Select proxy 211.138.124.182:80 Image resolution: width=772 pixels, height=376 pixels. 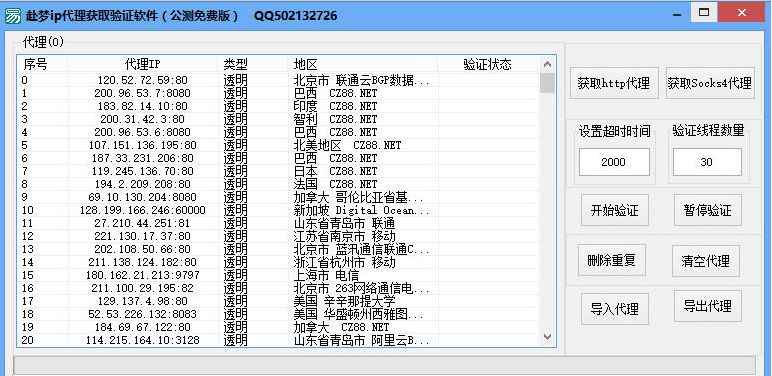[x=143, y=262]
